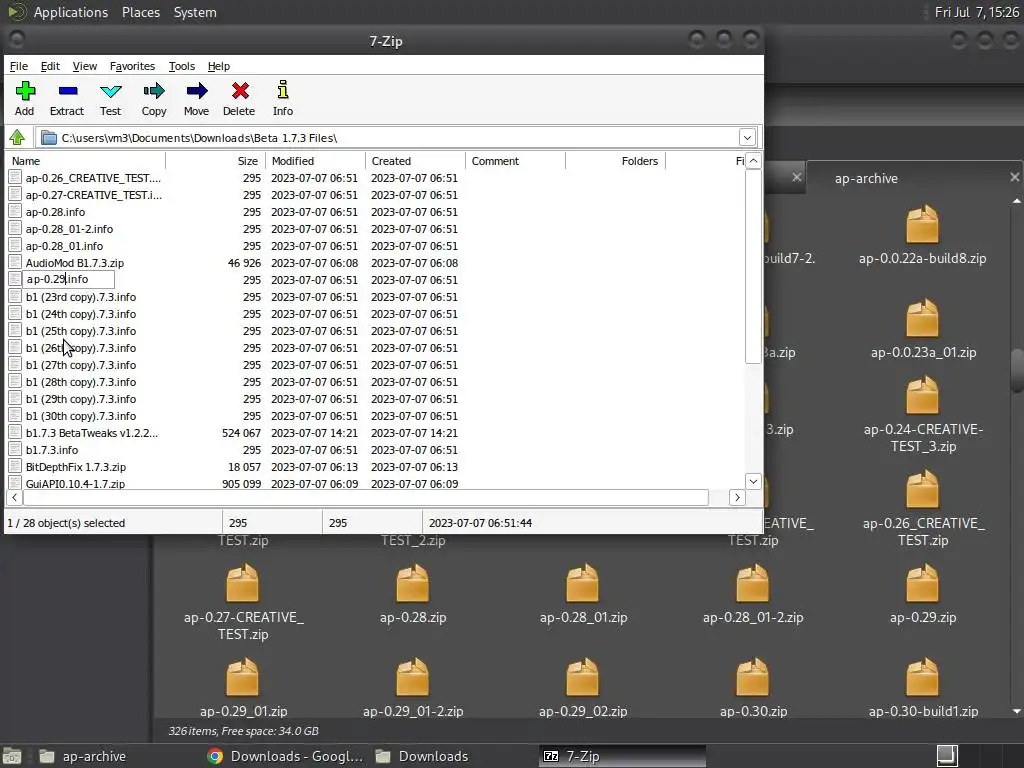Go up one folder with green arrow
This screenshot has width=1024, height=768.
point(17,138)
